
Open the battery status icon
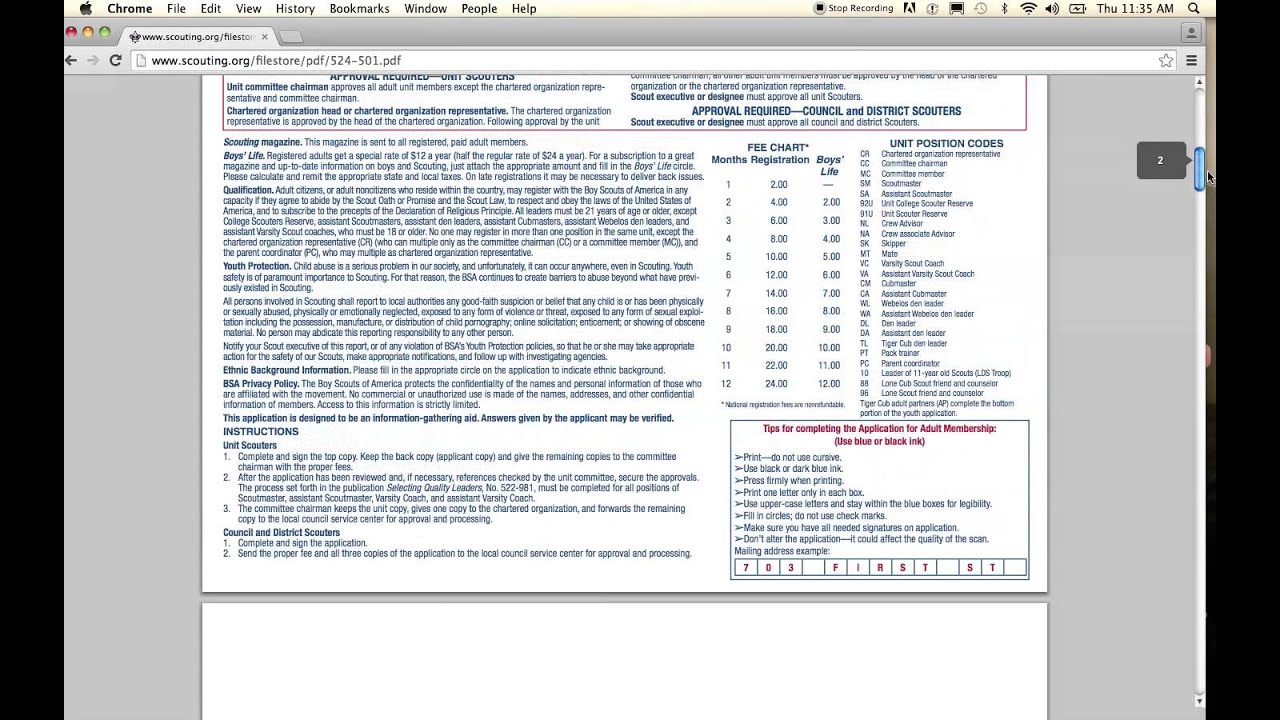(1077, 8)
